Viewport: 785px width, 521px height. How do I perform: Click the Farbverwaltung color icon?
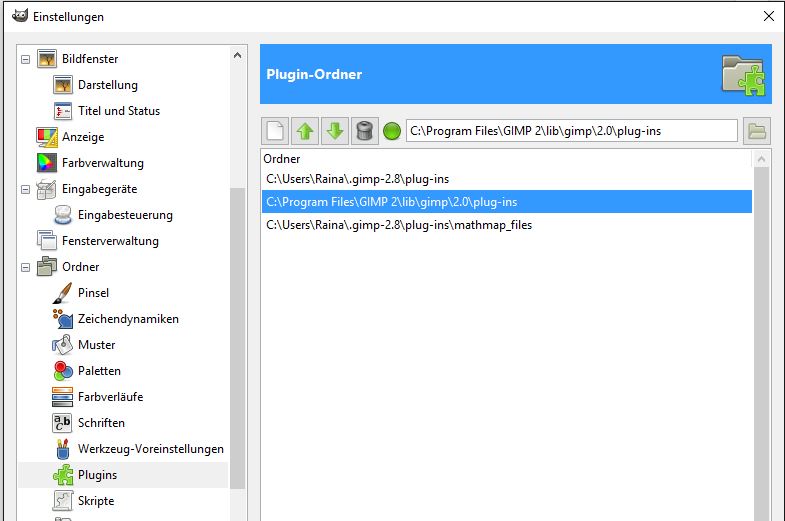(47, 163)
